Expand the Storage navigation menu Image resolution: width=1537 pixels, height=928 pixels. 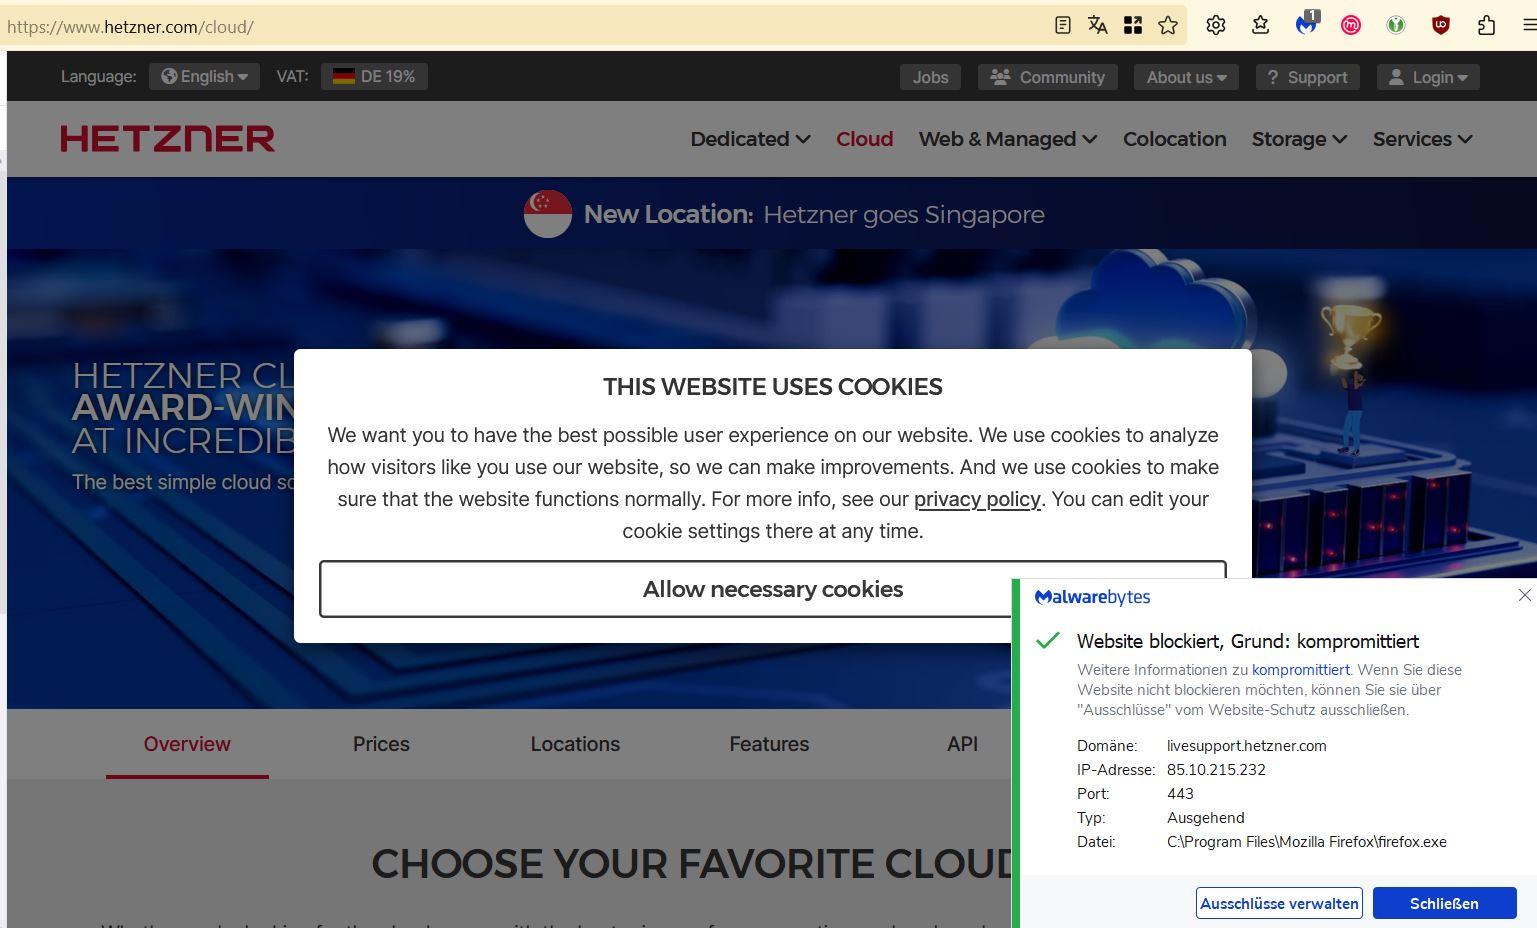tap(1299, 139)
